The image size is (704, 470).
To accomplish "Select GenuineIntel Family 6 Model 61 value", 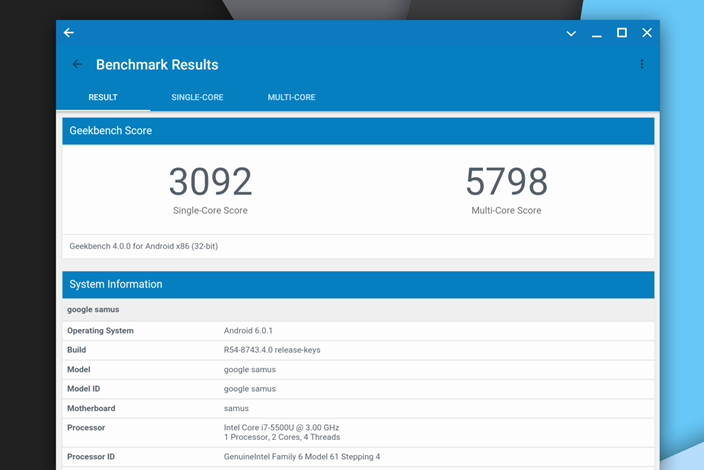I will (x=302, y=457).
